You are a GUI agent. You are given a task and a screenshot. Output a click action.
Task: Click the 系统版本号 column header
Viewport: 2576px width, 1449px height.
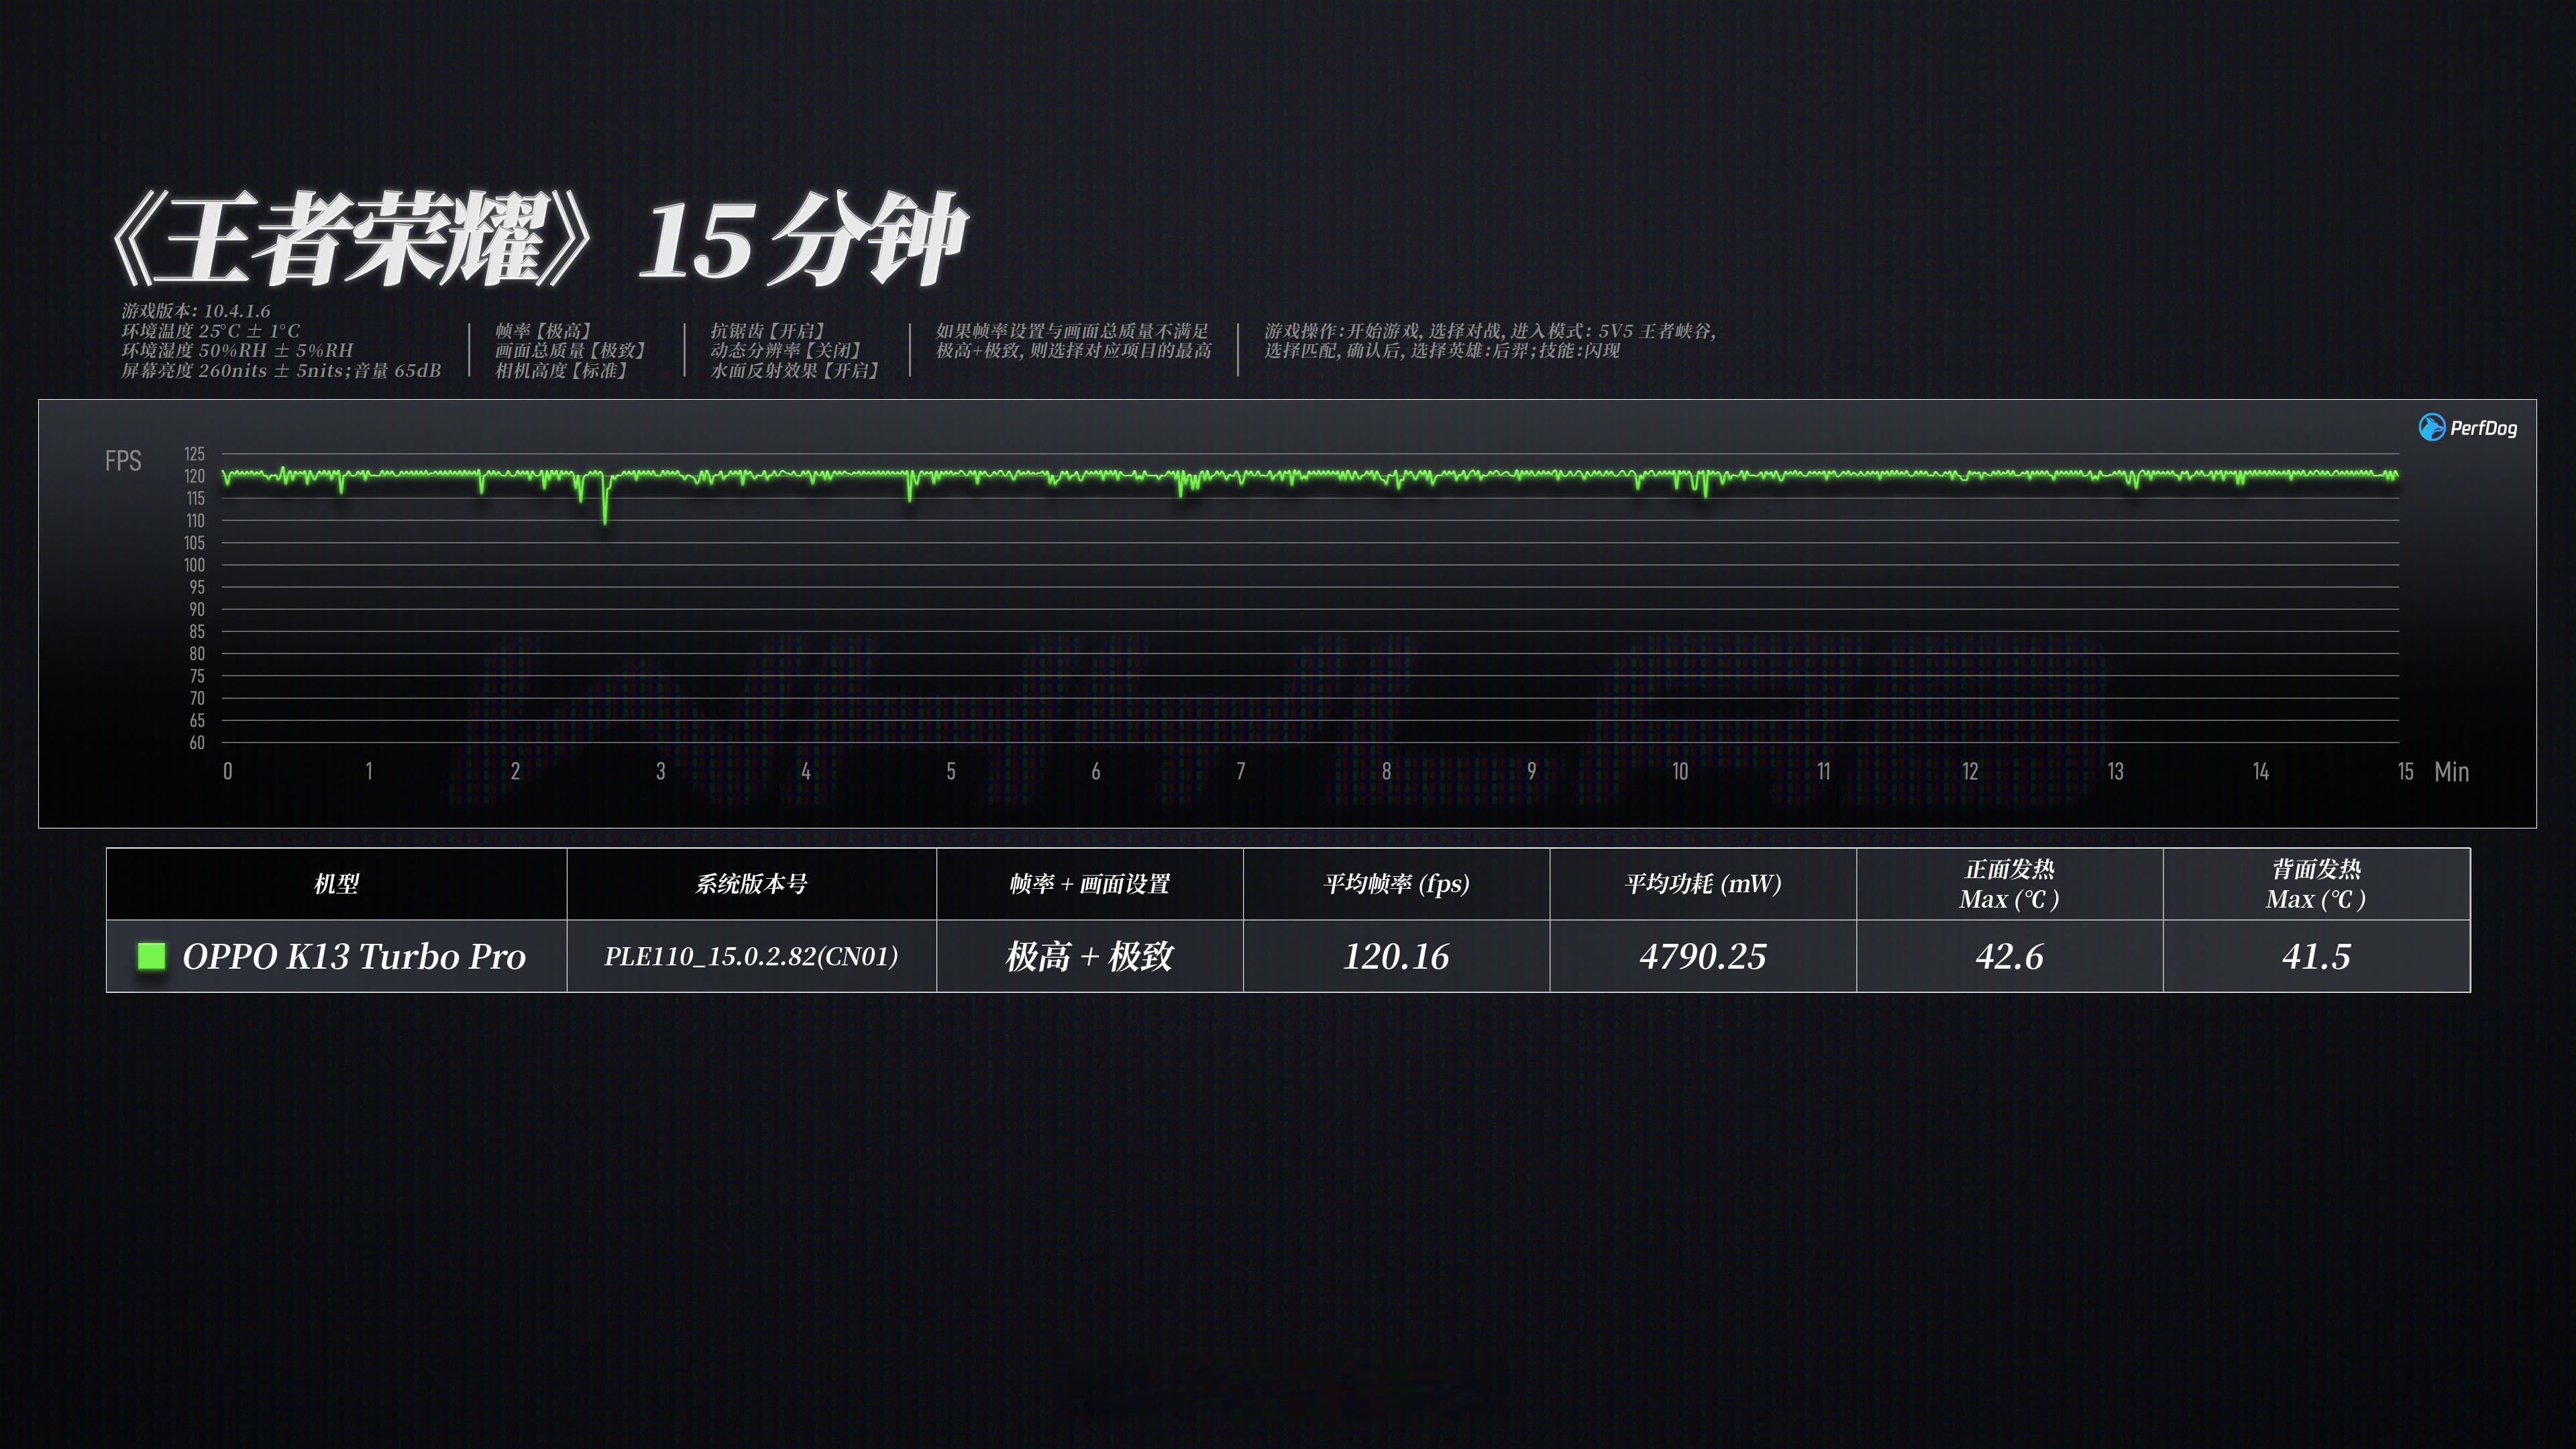coord(751,884)
